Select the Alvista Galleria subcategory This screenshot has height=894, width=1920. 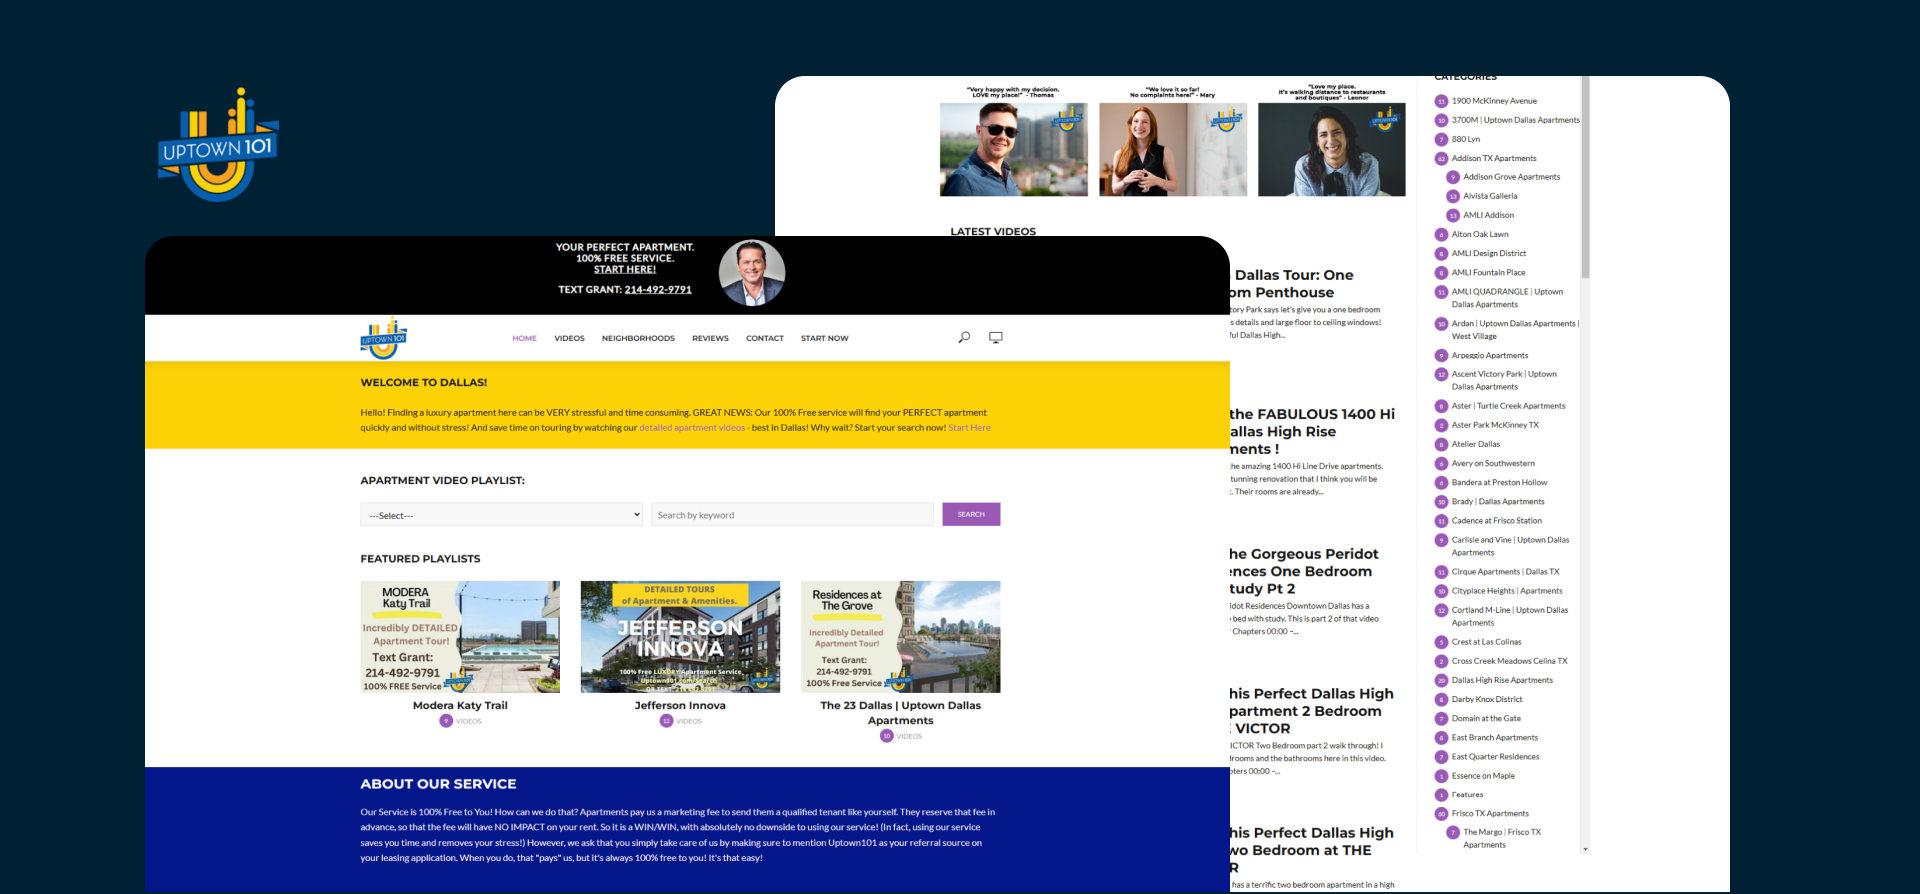click(x=1490, y=196)
